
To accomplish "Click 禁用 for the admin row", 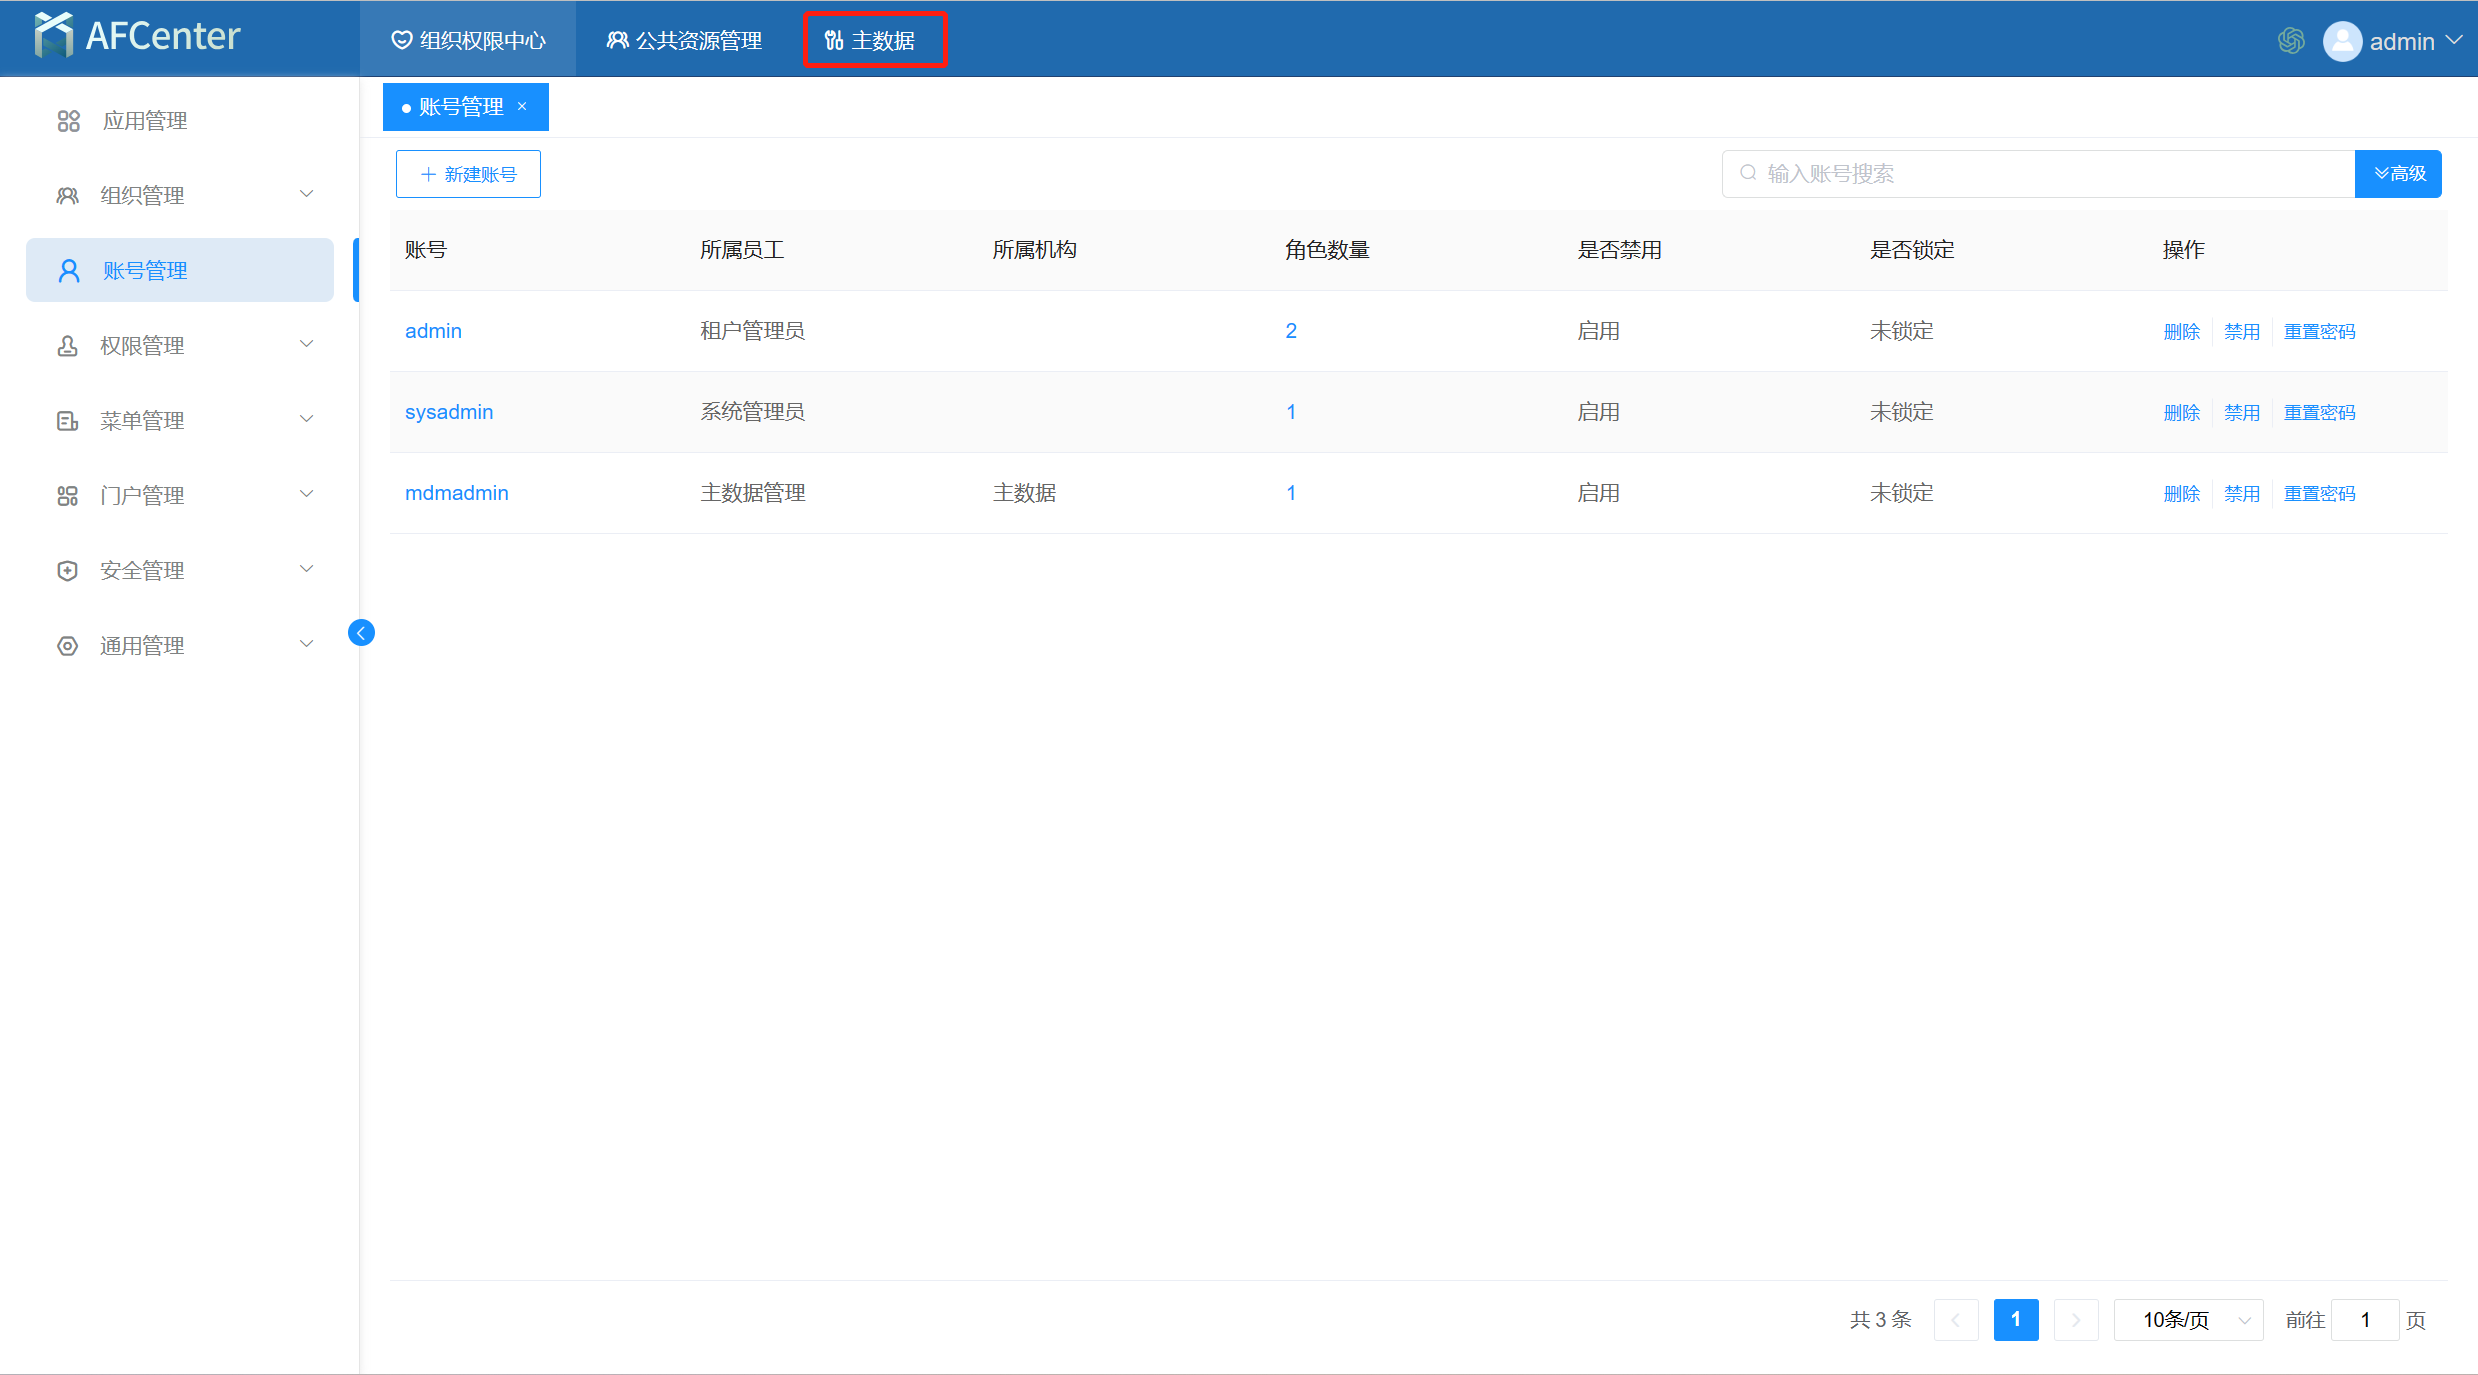I will tap(2242, 332).
